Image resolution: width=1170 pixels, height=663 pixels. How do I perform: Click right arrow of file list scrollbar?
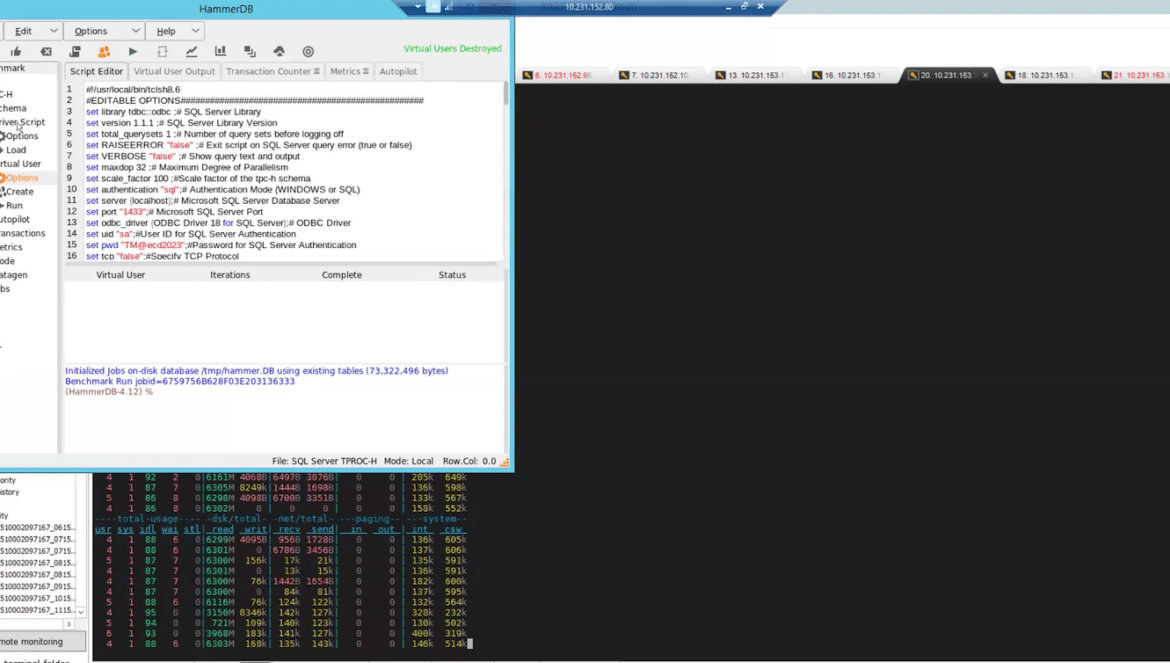(x=69, y=624)
